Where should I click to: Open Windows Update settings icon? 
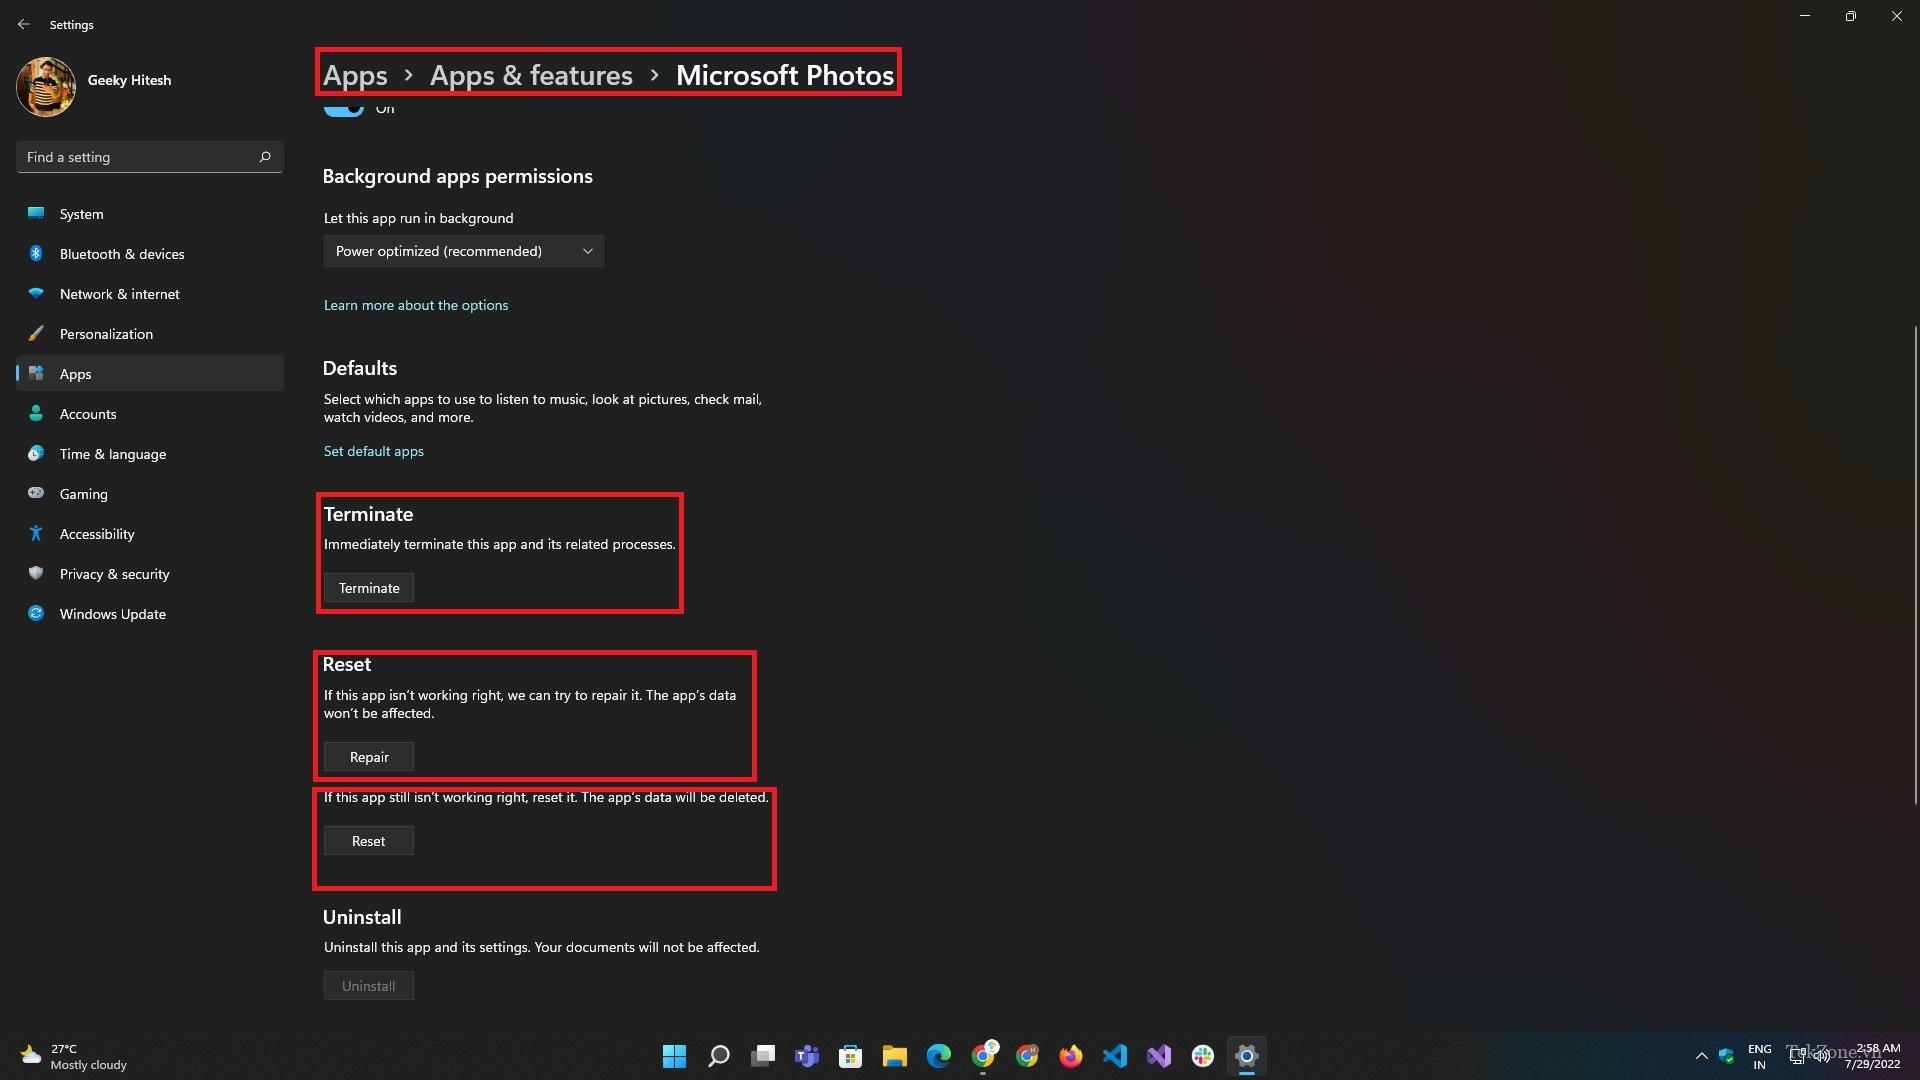(x=36, y=612)
